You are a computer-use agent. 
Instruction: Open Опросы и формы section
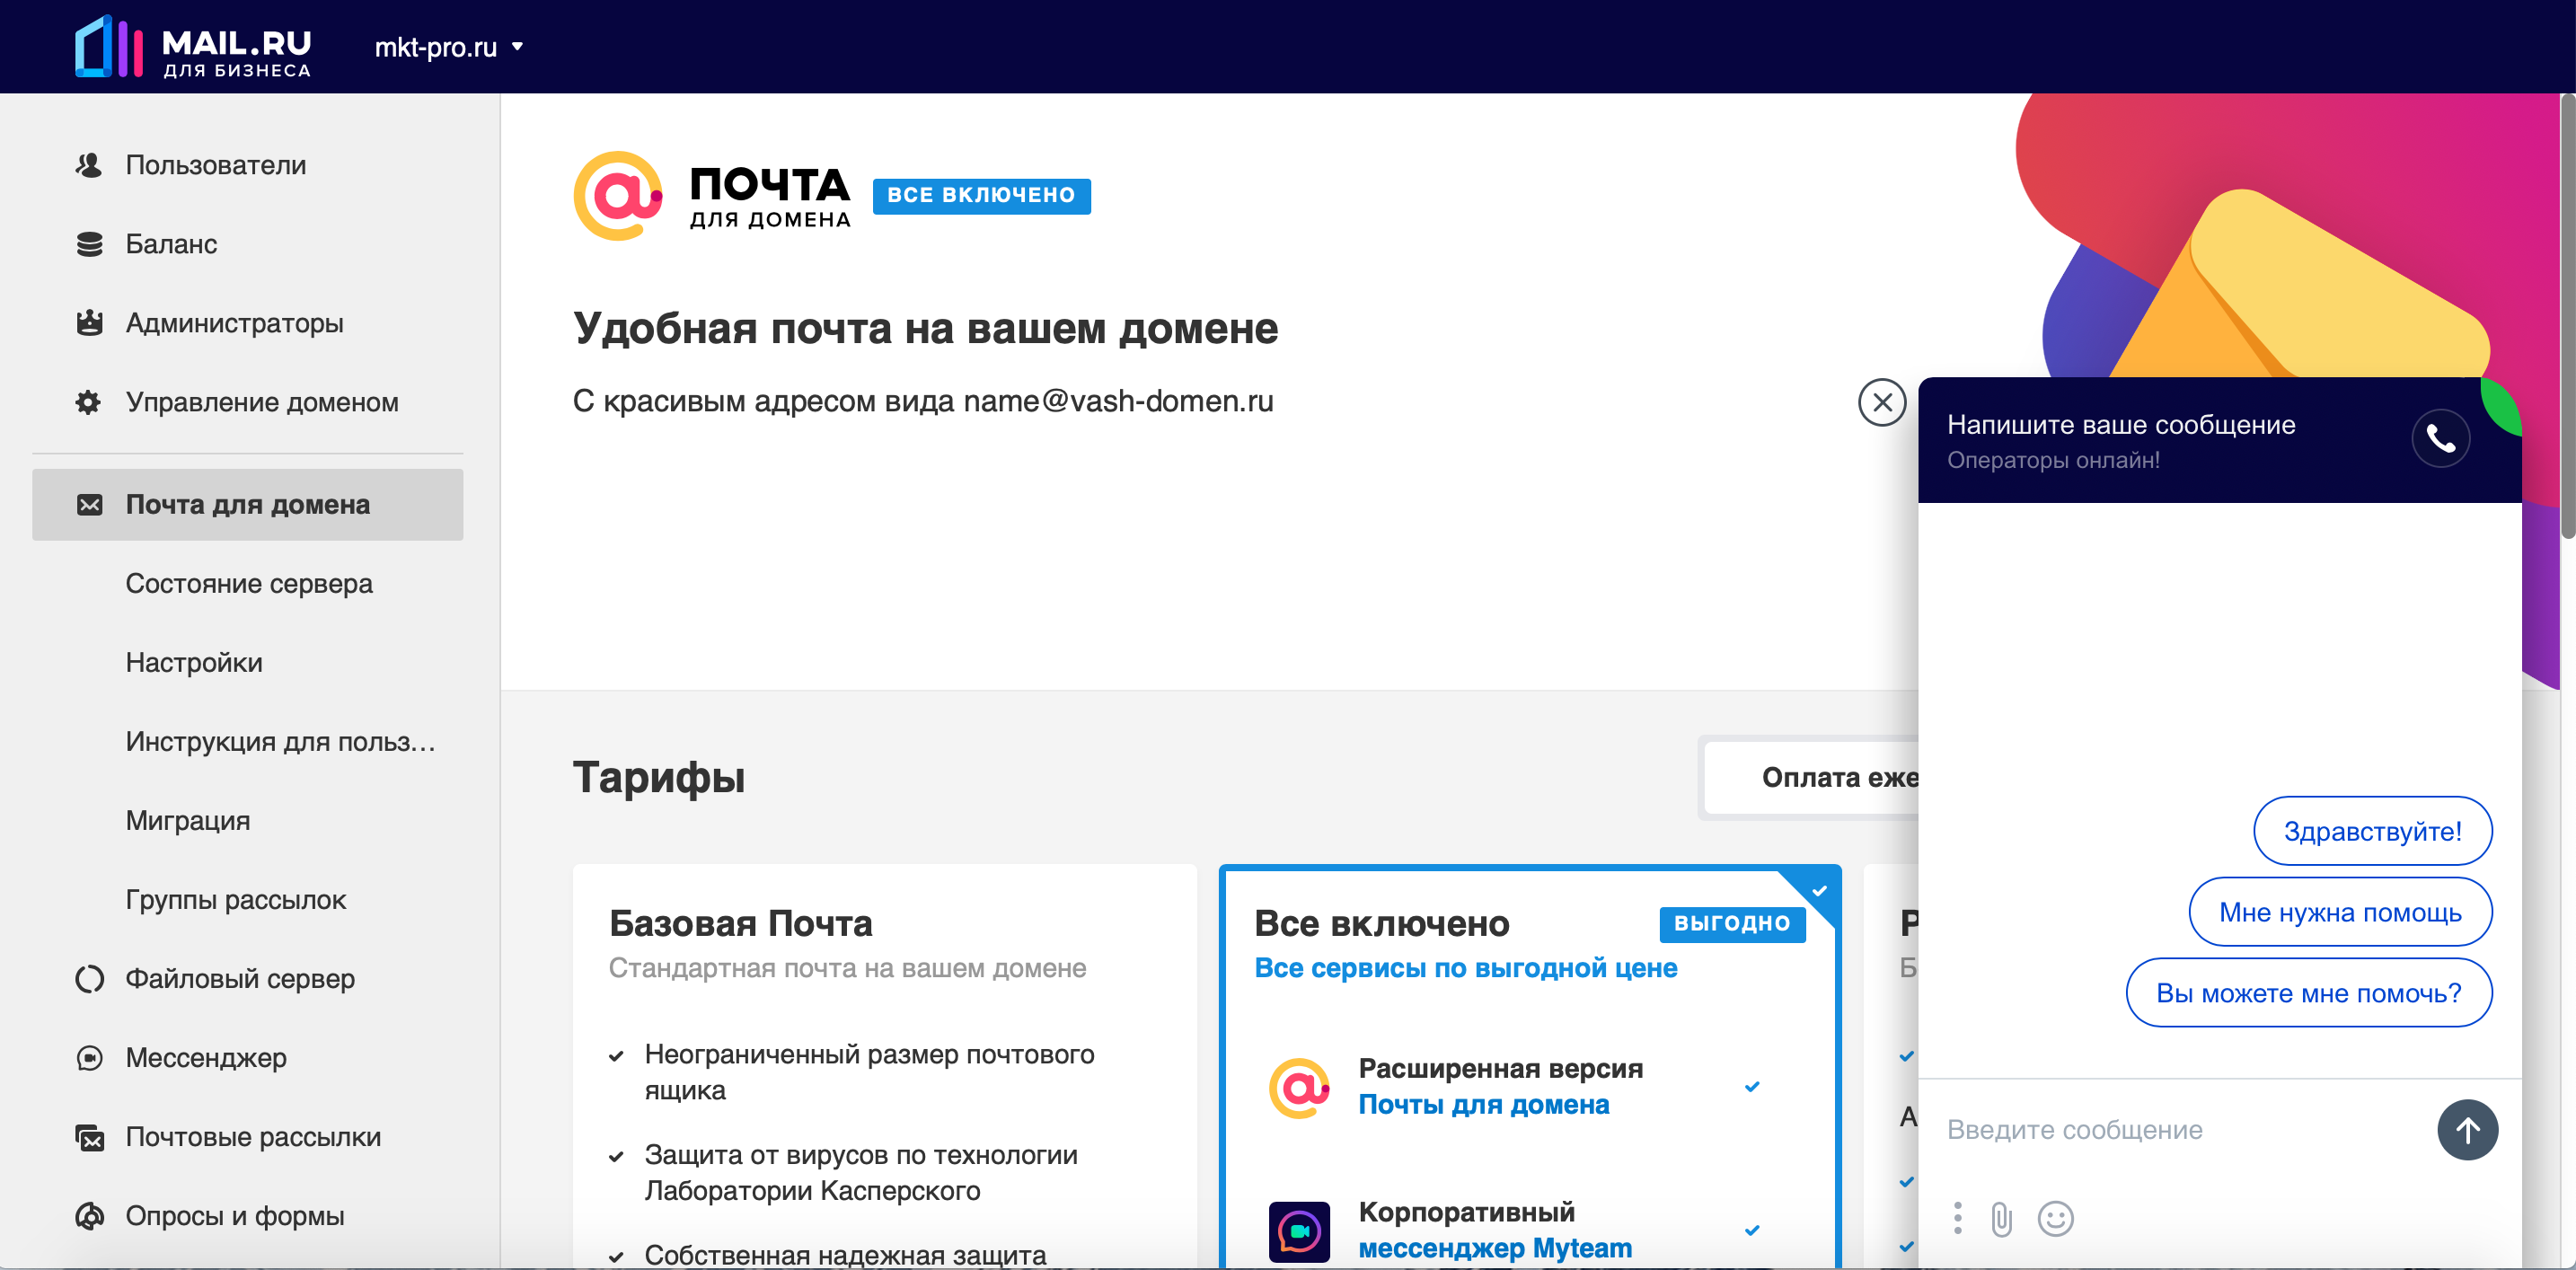point(235,1216)
